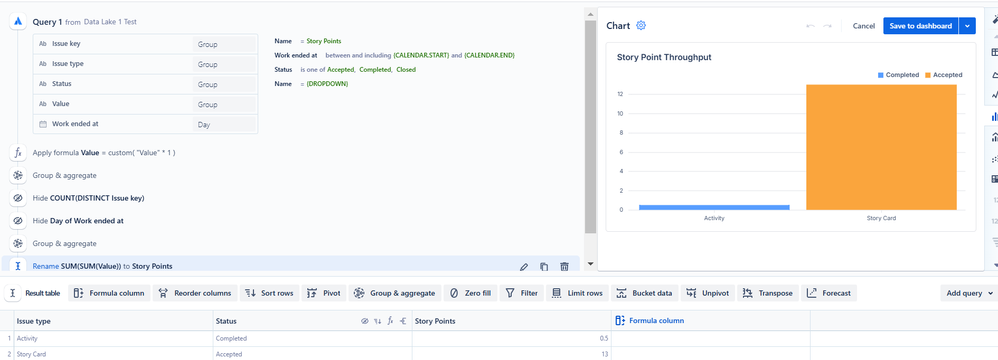Click the Story Points column header

click(512, 321)
